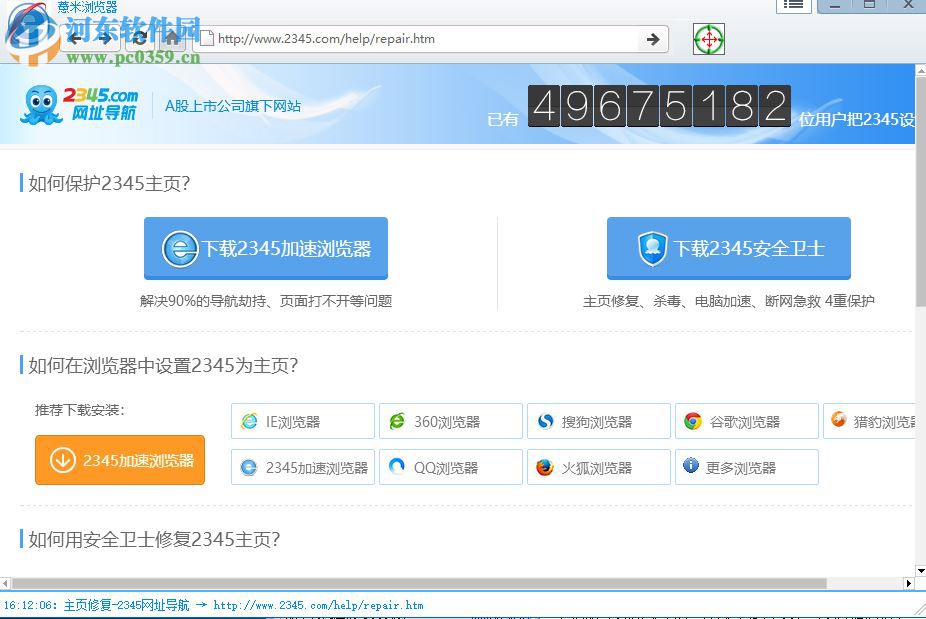Click the browser forward arrow
Viewport: 926px width, 619px height.
pyautogui.click(x=106, y=39)
